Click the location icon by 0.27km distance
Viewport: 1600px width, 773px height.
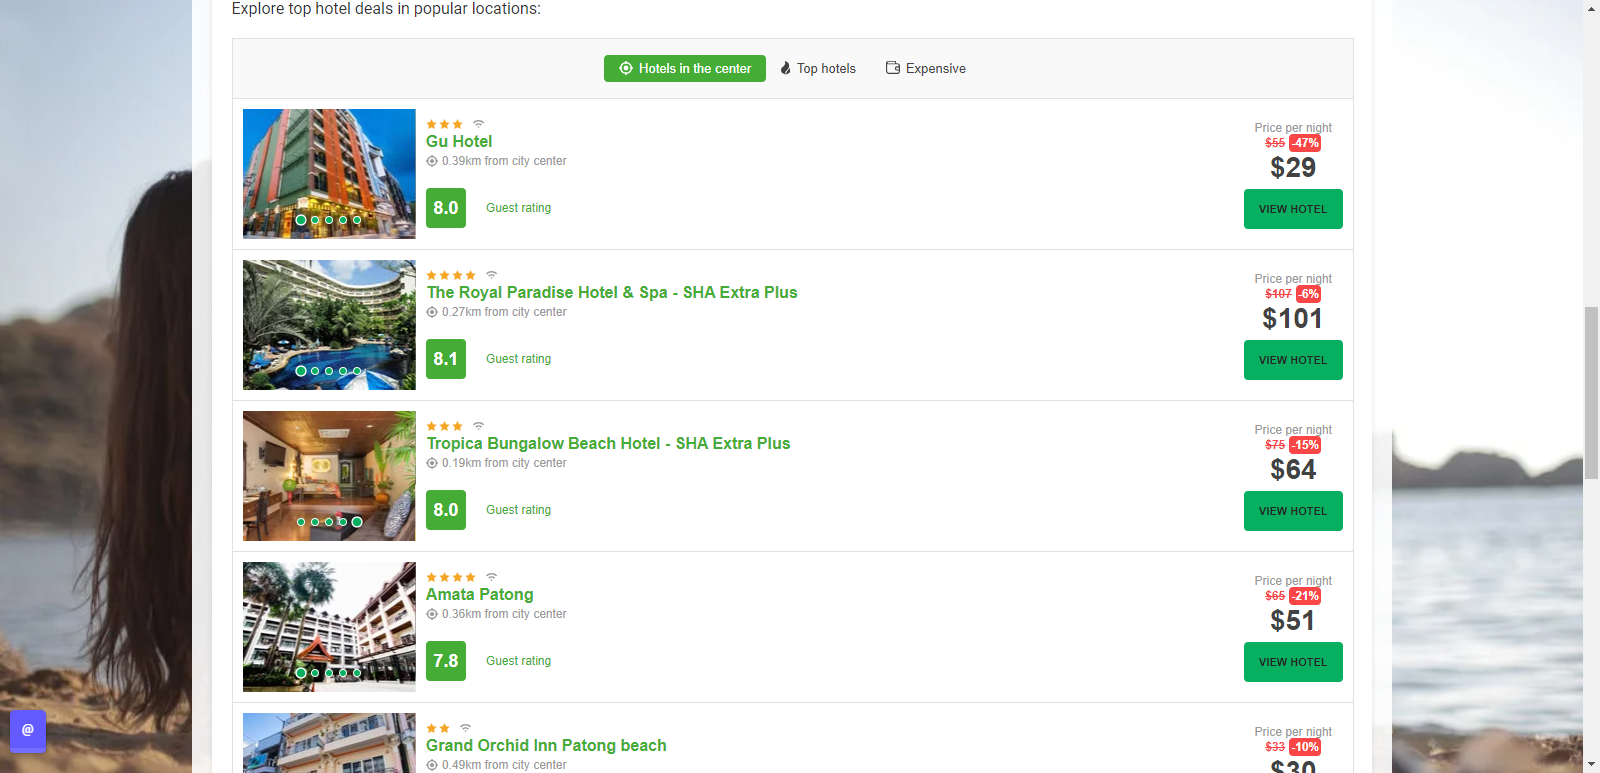point(432,312)
